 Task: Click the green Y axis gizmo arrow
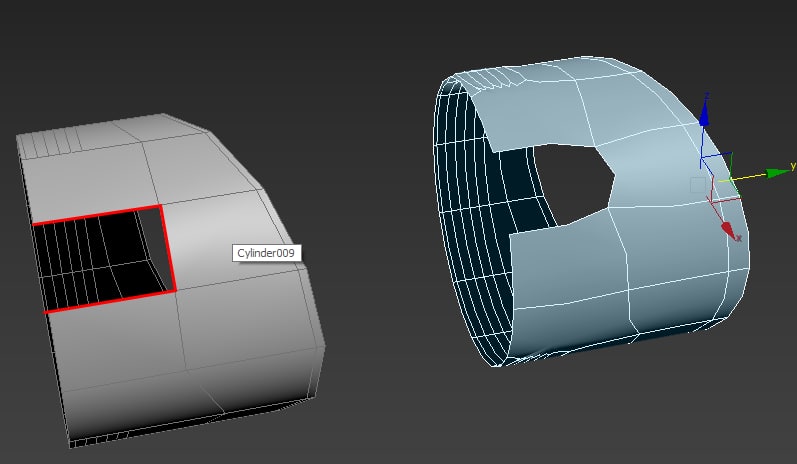(x=778, y=173)
